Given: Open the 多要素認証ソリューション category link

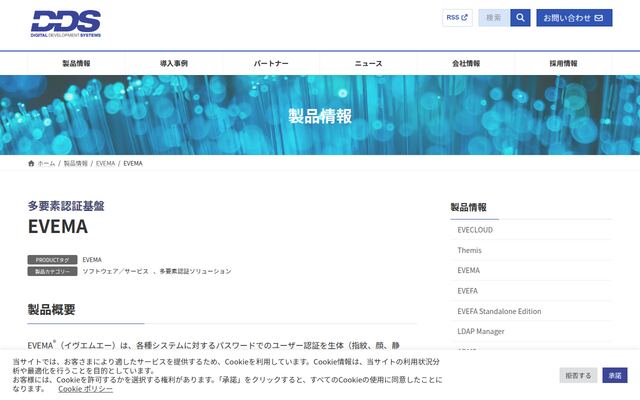Looking at the screenshot, I should 195,271.
